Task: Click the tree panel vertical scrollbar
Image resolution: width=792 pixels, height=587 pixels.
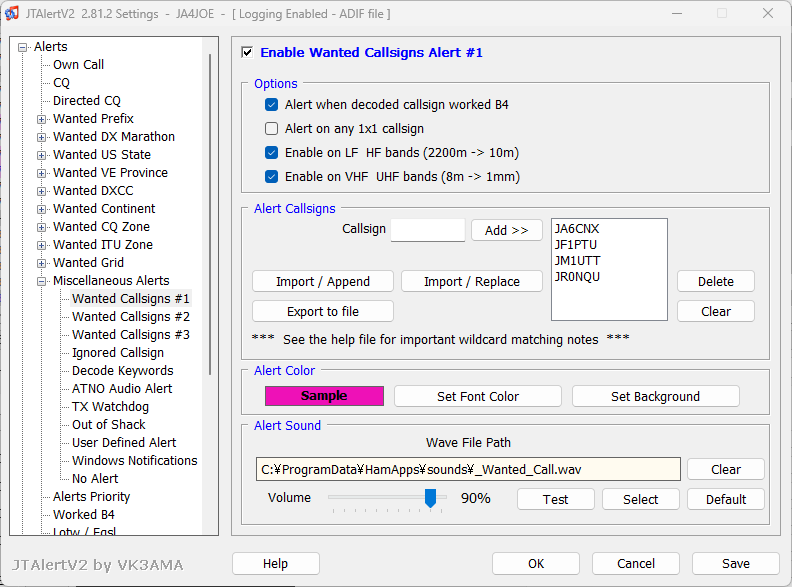Action: click(210, 214)
